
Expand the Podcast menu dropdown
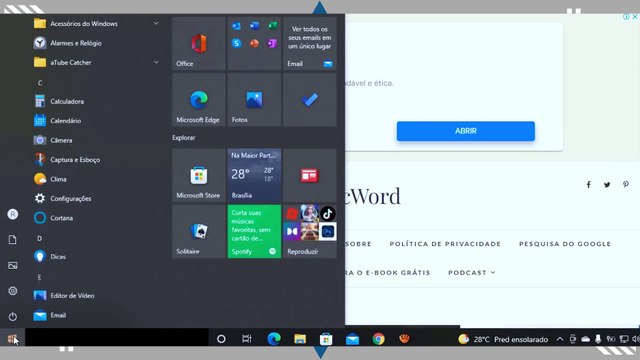(x=471, y=273)
